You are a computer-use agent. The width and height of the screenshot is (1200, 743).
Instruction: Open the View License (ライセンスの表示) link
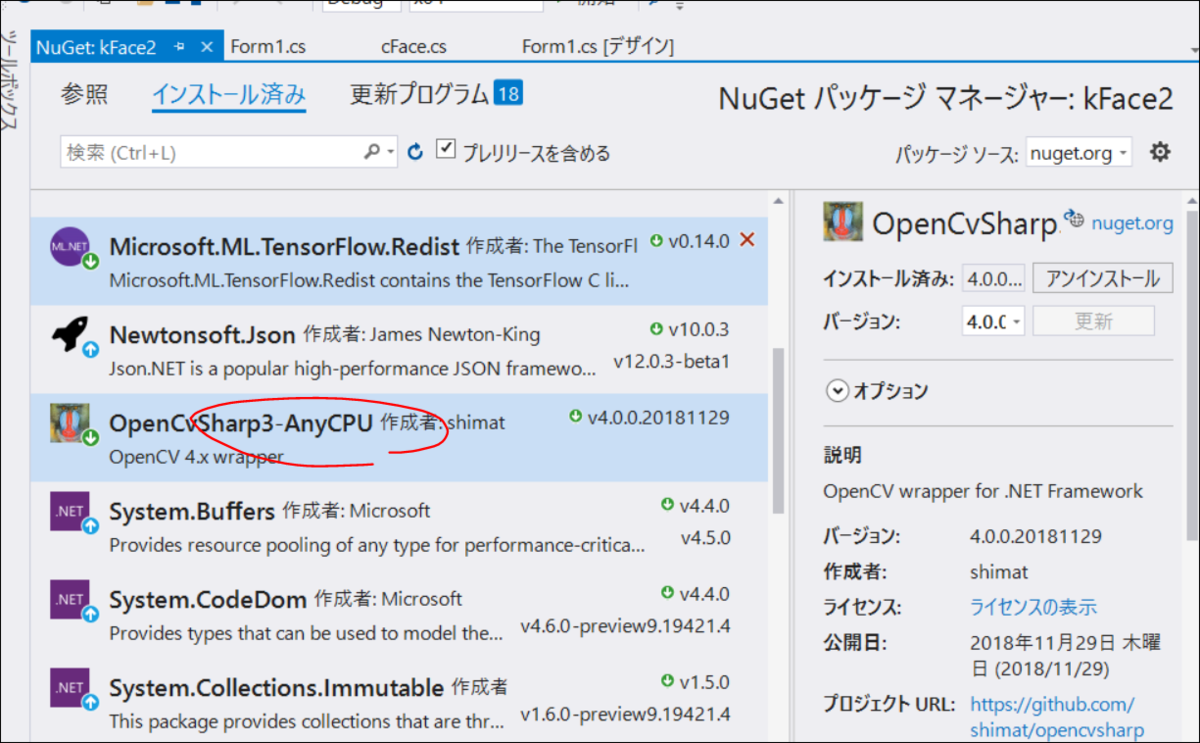[1033, 607]
